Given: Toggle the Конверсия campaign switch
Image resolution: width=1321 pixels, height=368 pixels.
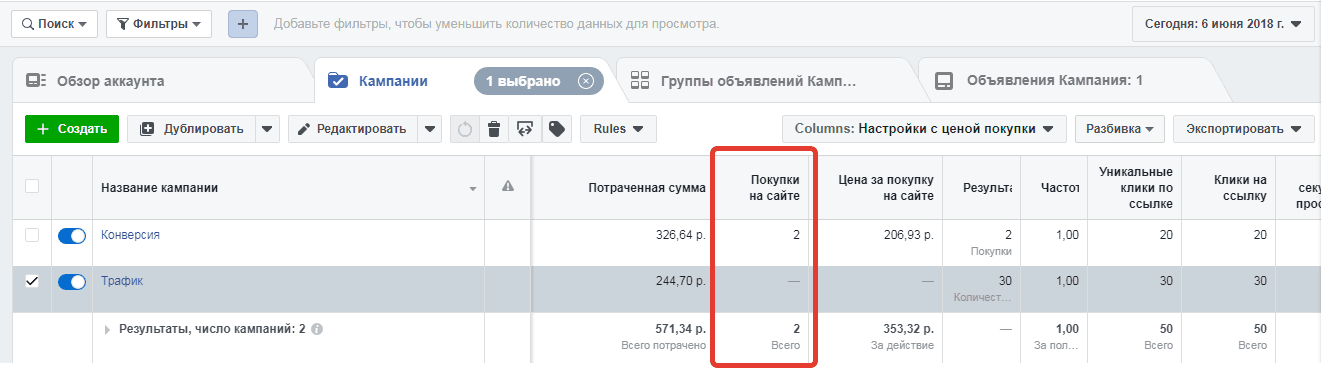Looking at the screenshot, I should tap(72, 236).
